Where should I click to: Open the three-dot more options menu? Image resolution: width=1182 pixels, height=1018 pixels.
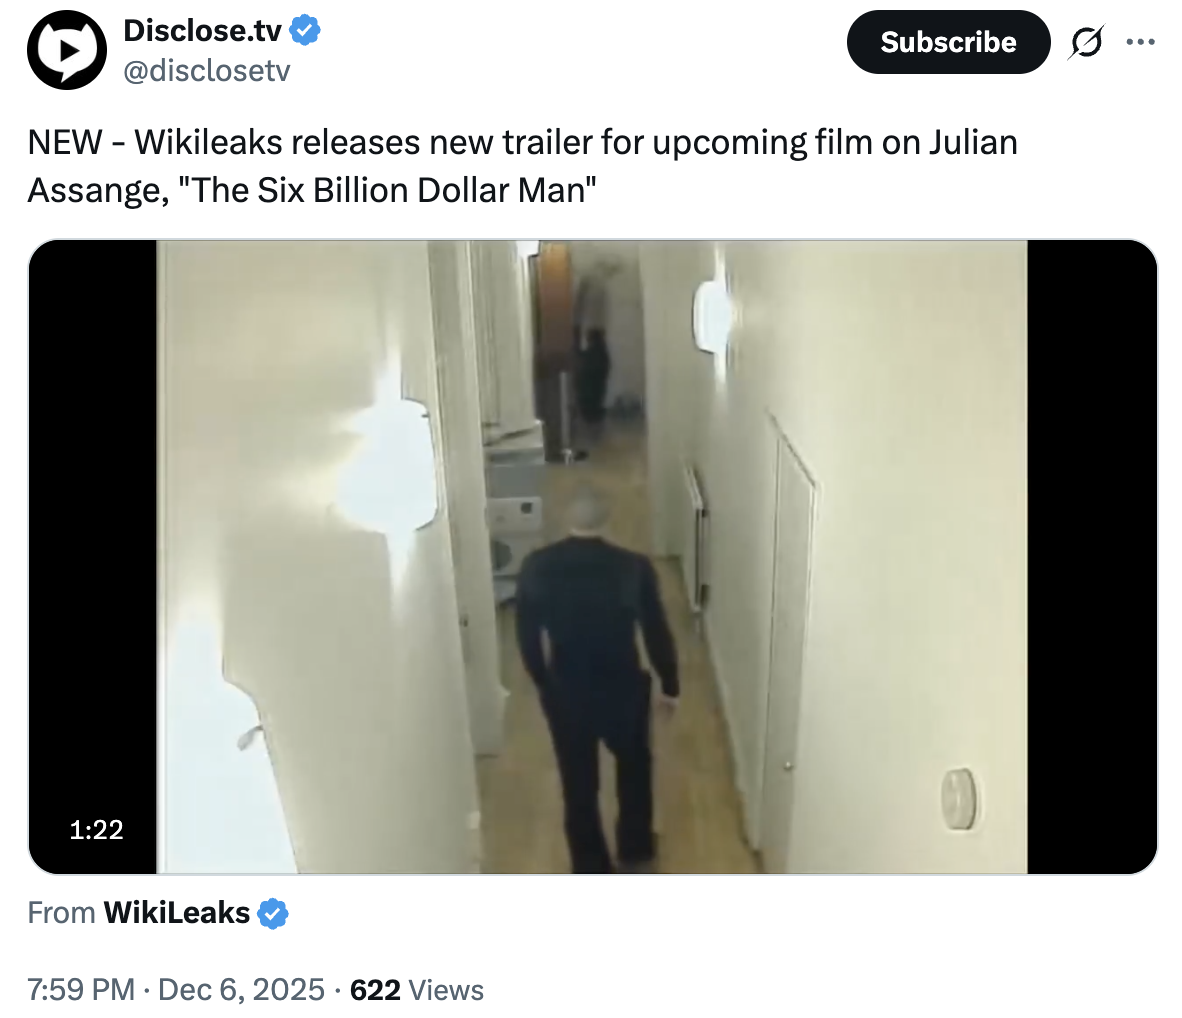point(1141,41)
